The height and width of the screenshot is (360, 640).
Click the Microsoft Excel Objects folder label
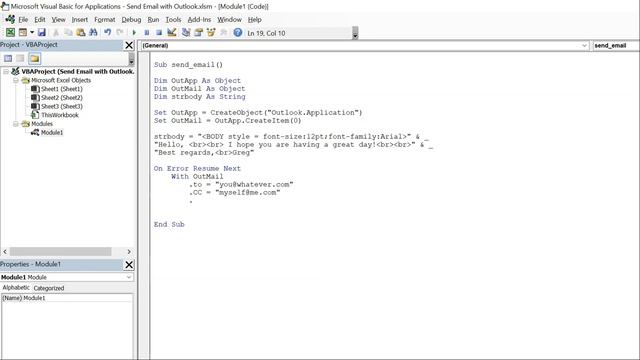click(61, 80)
